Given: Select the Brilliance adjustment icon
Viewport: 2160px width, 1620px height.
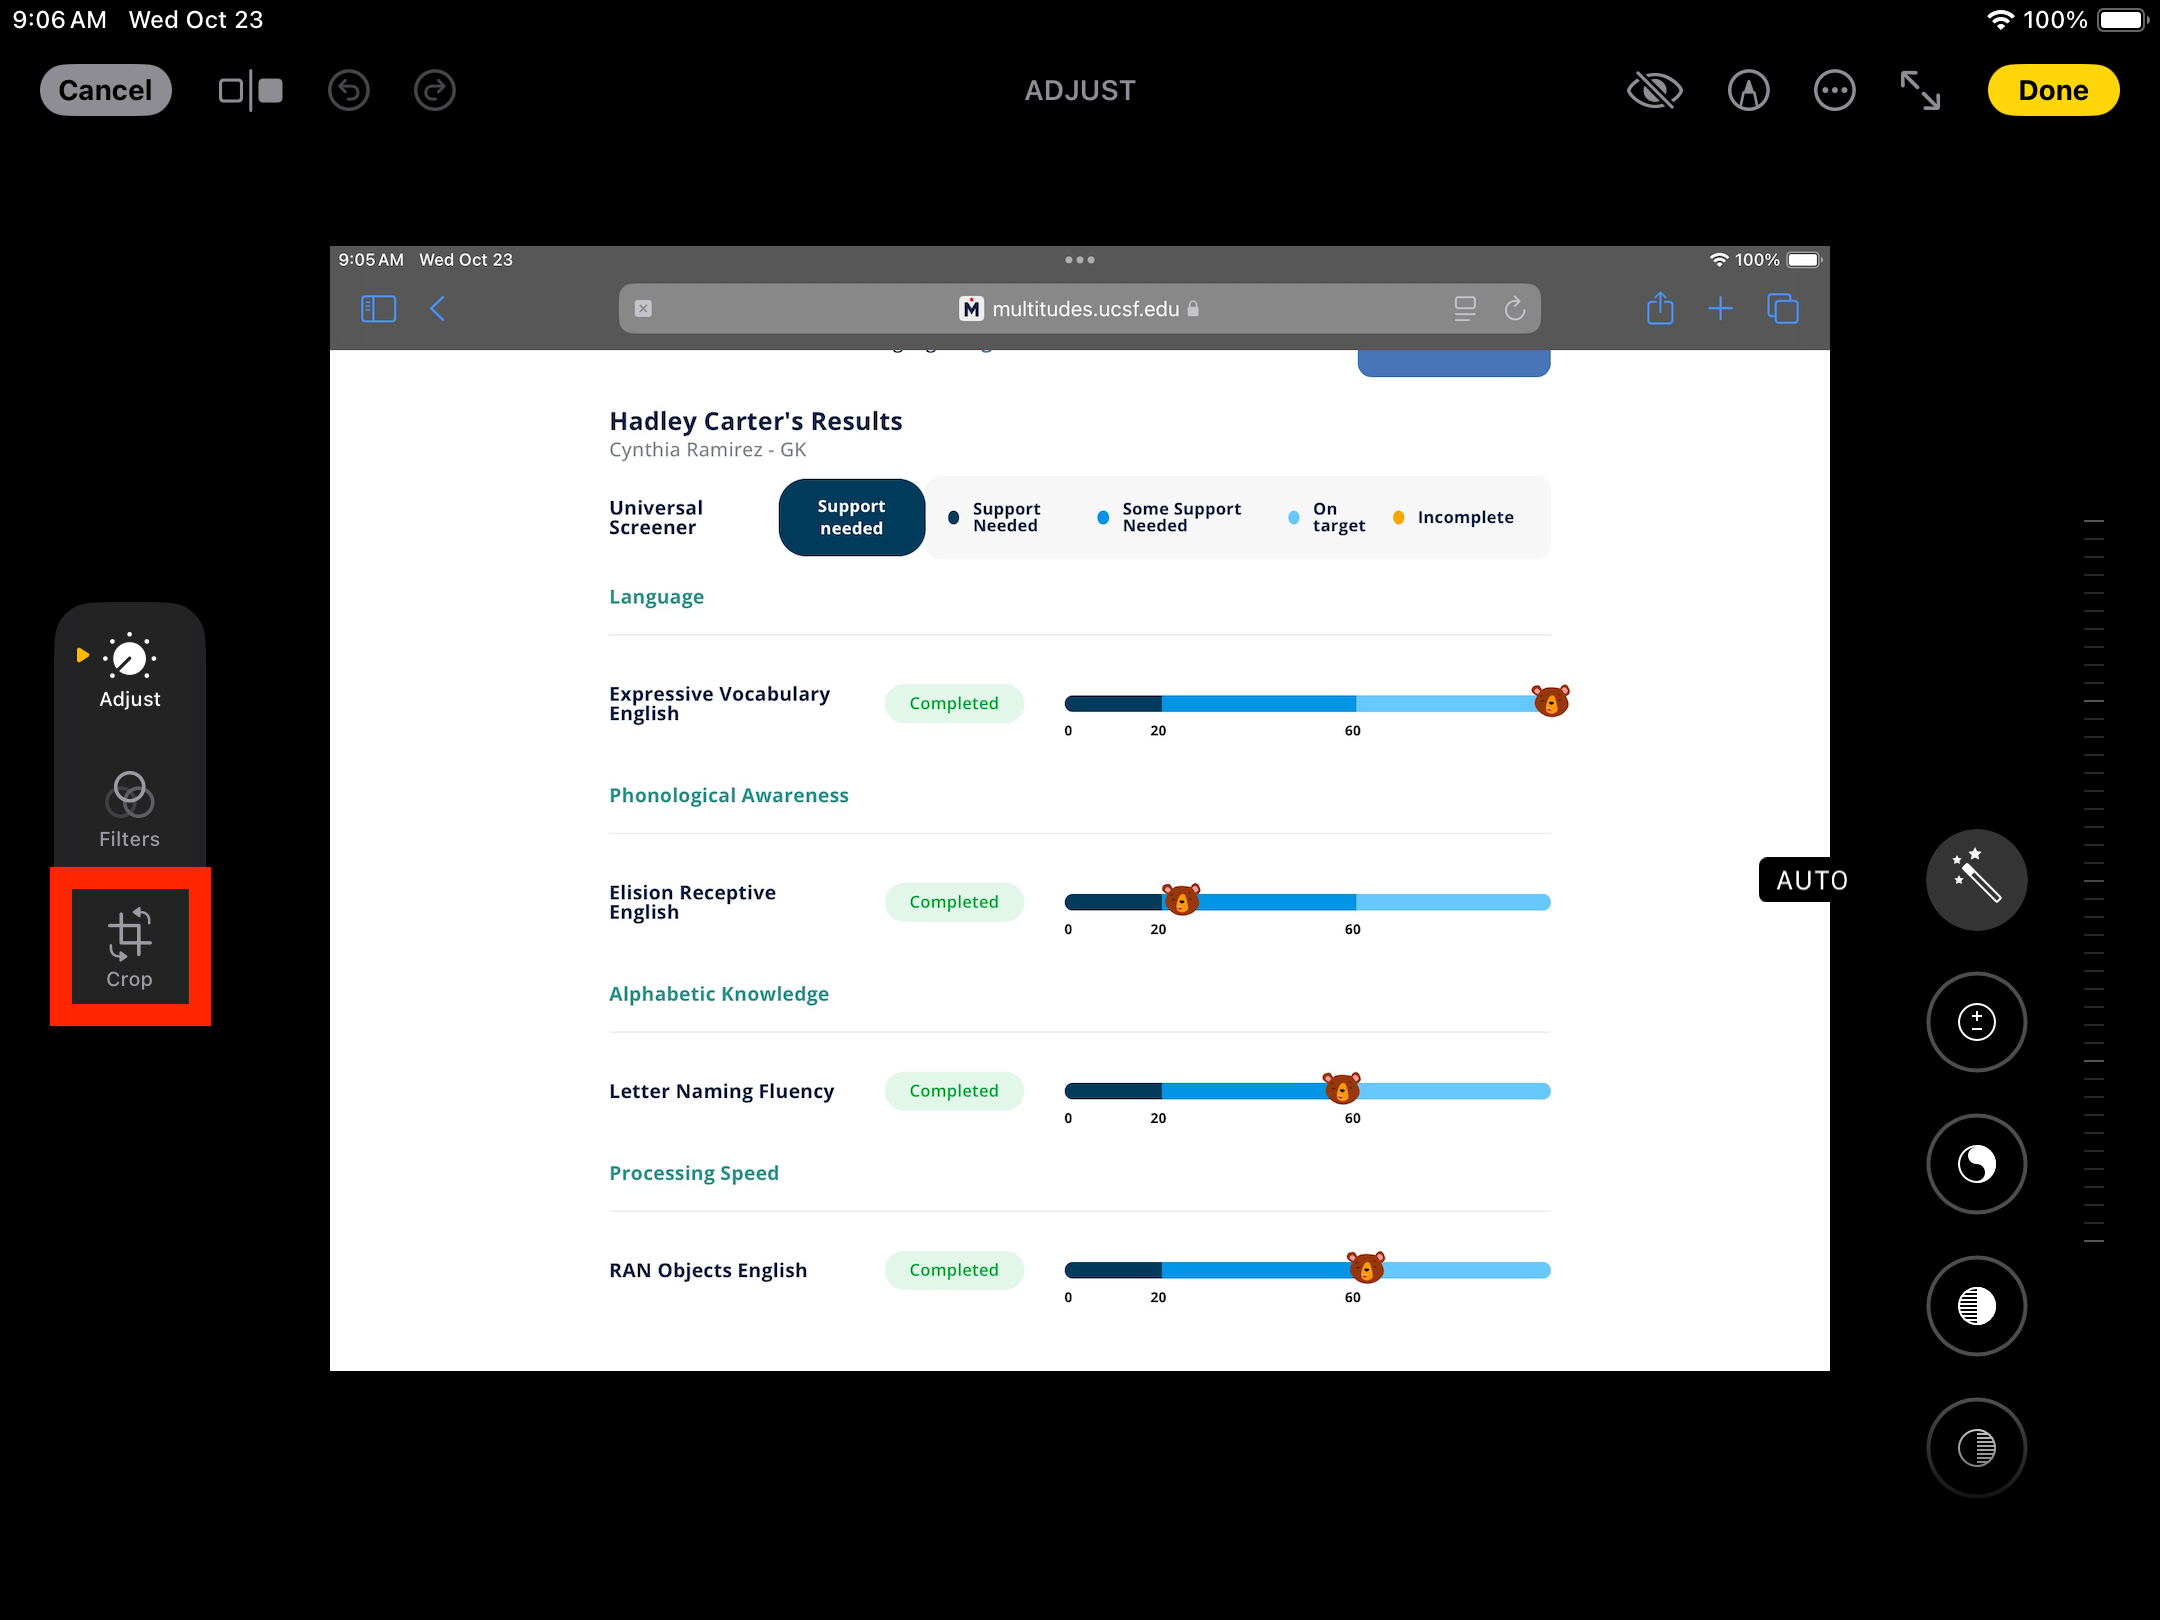Looking at the screenshot, I should tap(1976, 1164).
